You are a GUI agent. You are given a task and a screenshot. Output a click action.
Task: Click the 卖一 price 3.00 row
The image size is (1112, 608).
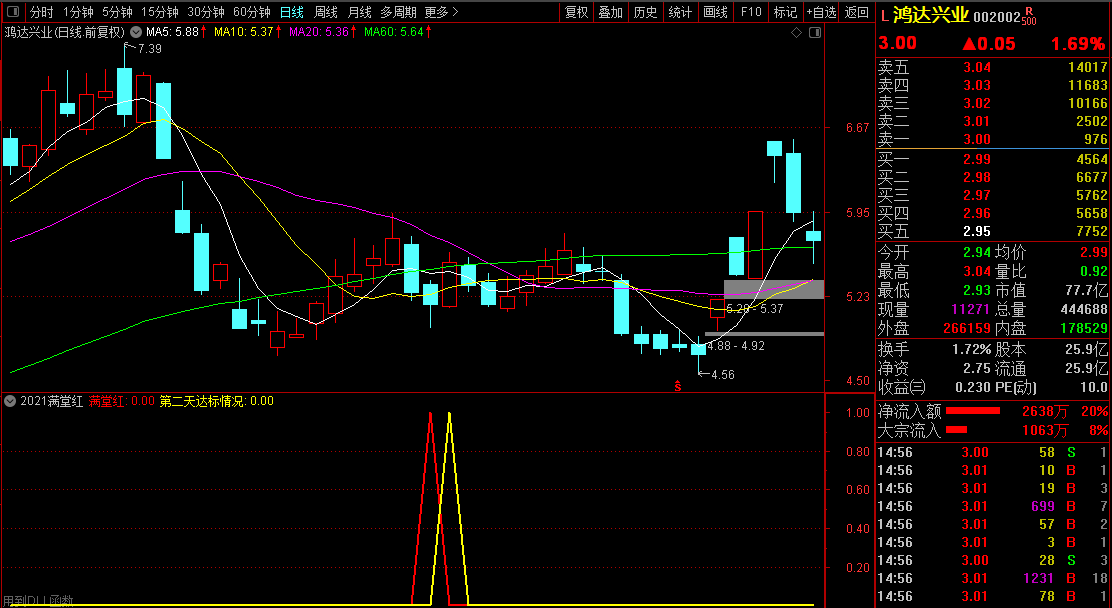click(x=992, y=139)
